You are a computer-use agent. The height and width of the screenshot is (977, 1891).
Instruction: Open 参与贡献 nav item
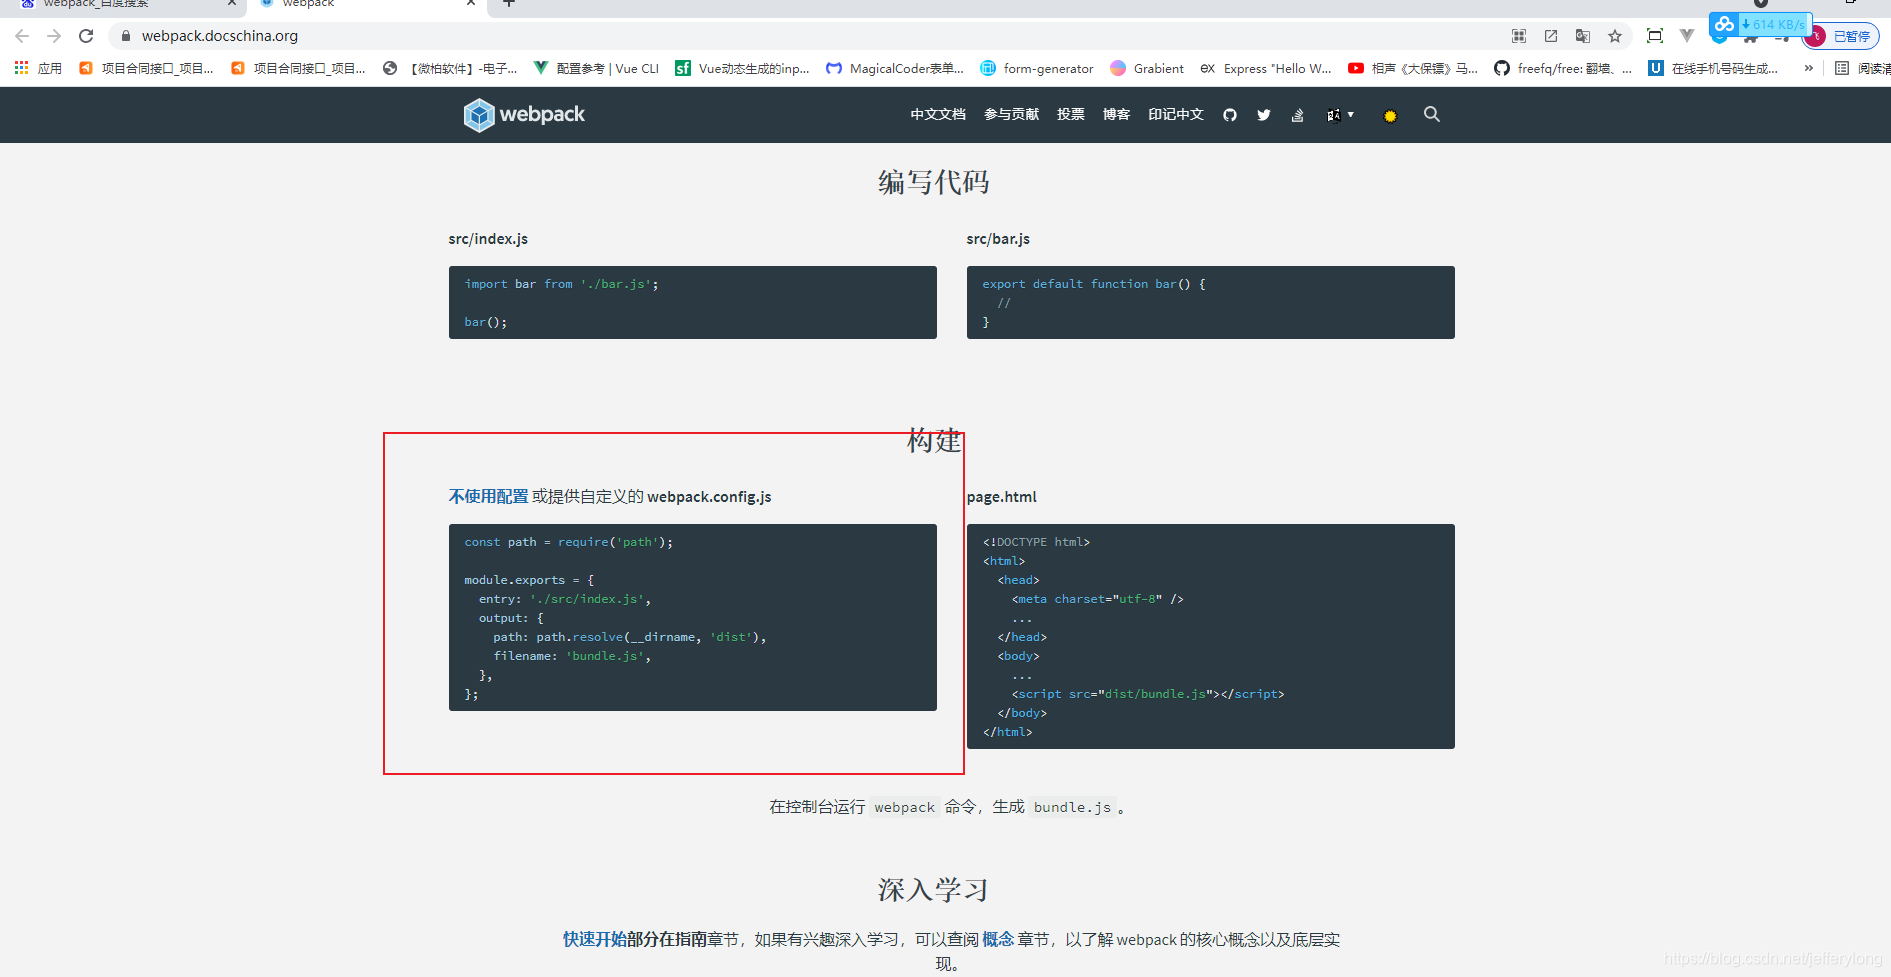pyautogui.click(x=1012, y=114)
